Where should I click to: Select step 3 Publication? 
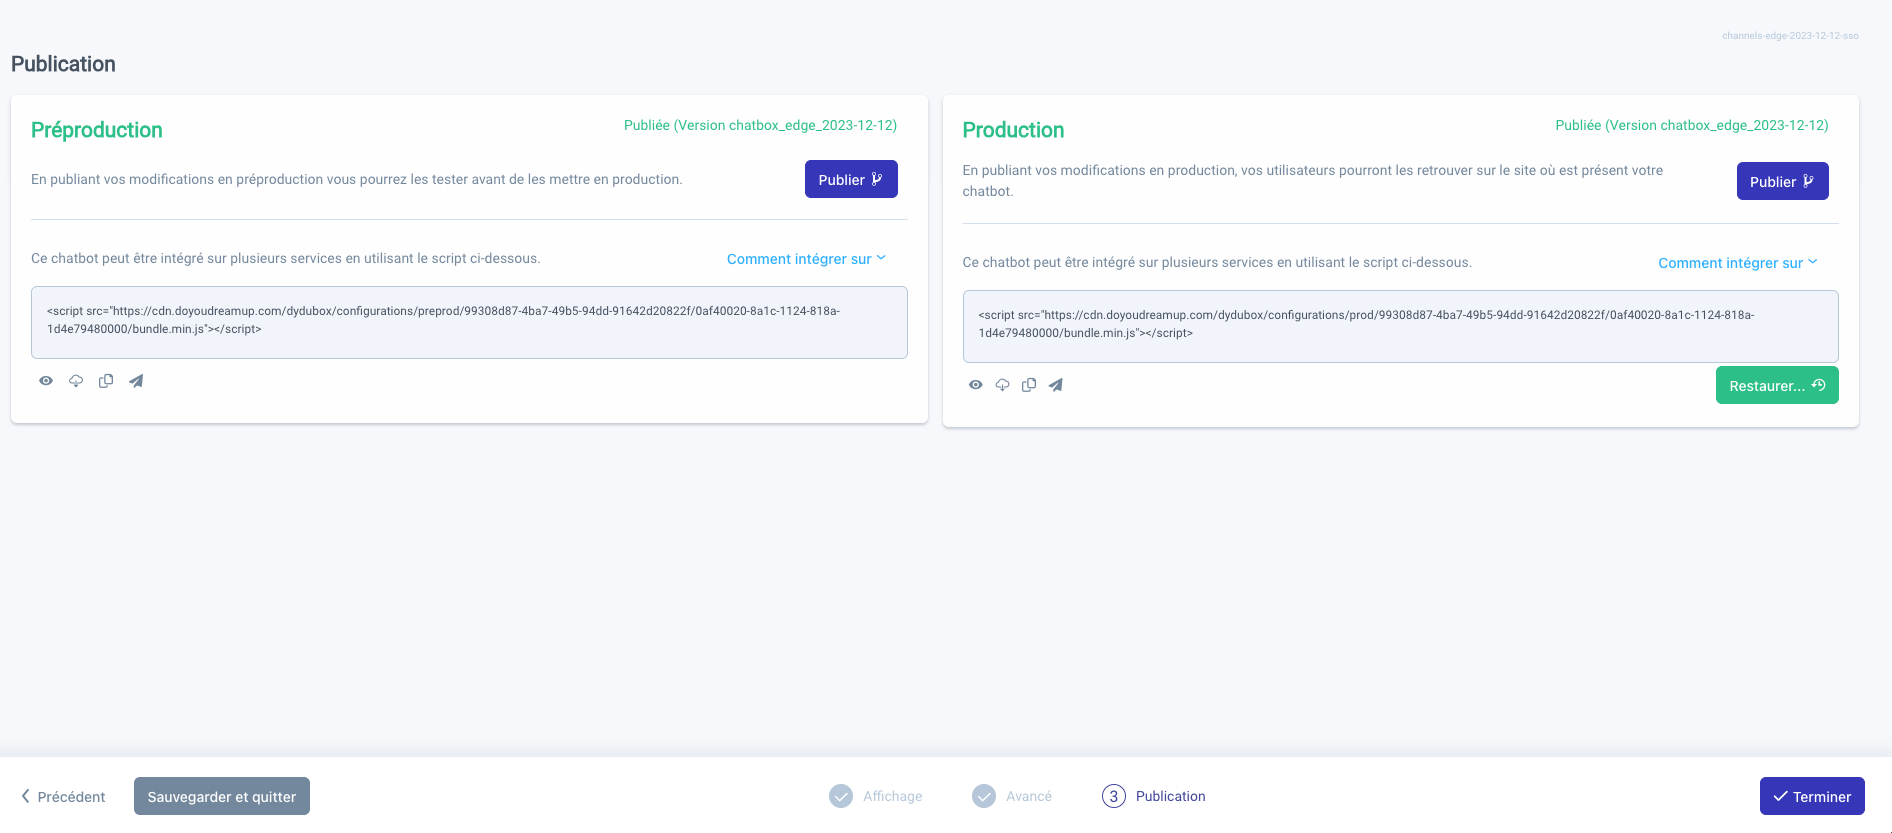1154,796
